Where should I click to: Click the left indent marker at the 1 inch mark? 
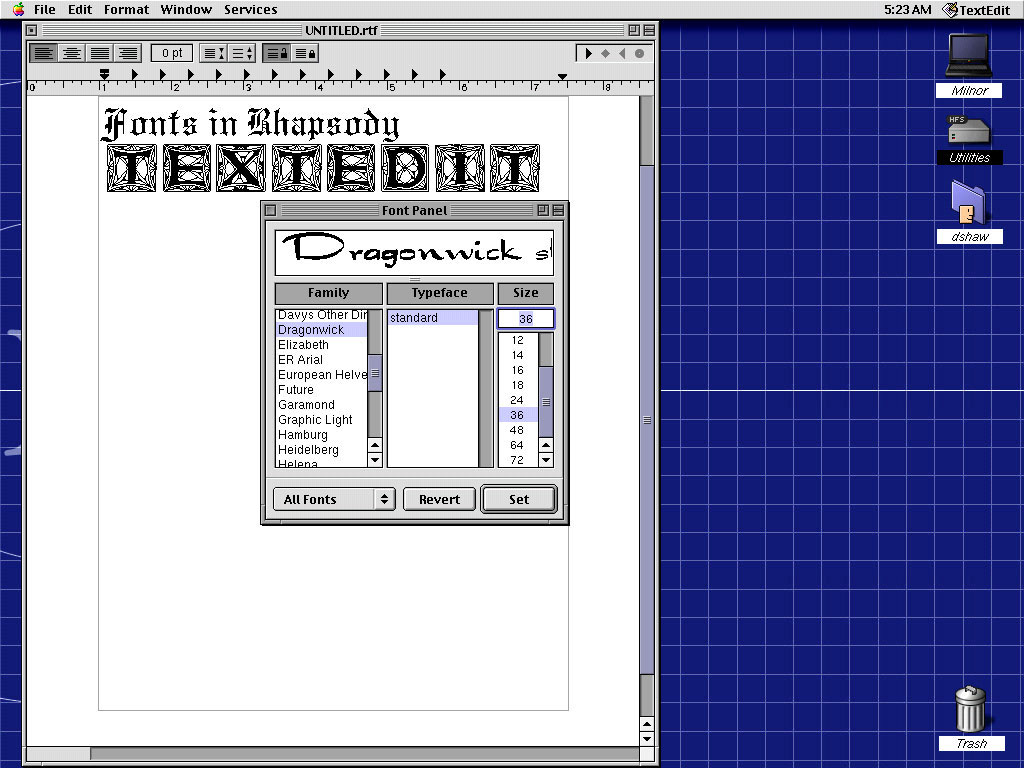[104, 74]
